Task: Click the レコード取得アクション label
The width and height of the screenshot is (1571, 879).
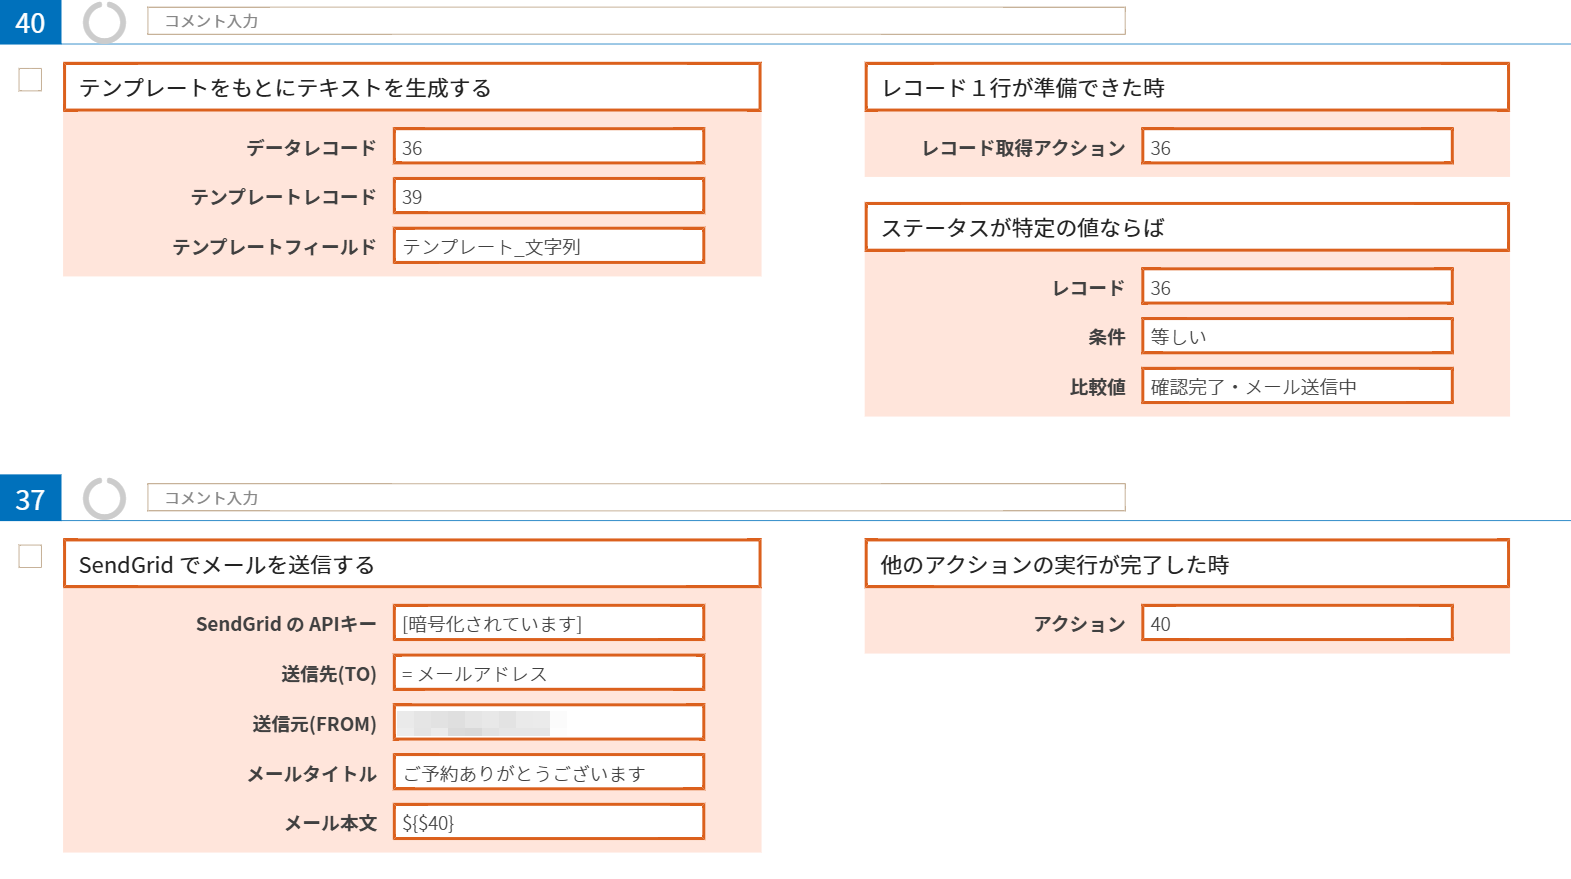Action: [x=1023, y=148]
